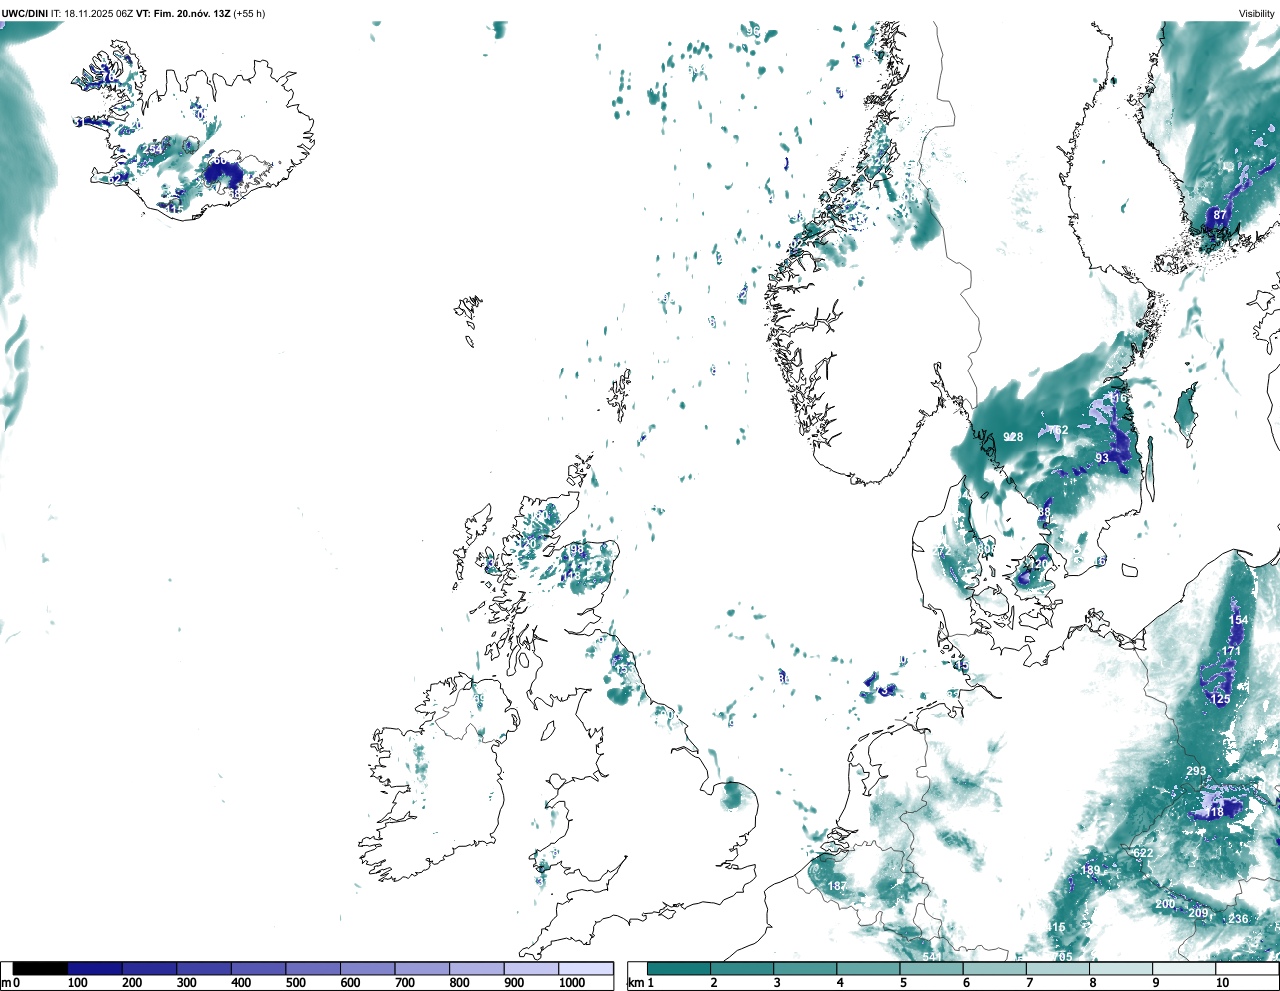Click the '762' value on the map
The width and height of the screenshot is (1280, 991).
point(1058,430)
